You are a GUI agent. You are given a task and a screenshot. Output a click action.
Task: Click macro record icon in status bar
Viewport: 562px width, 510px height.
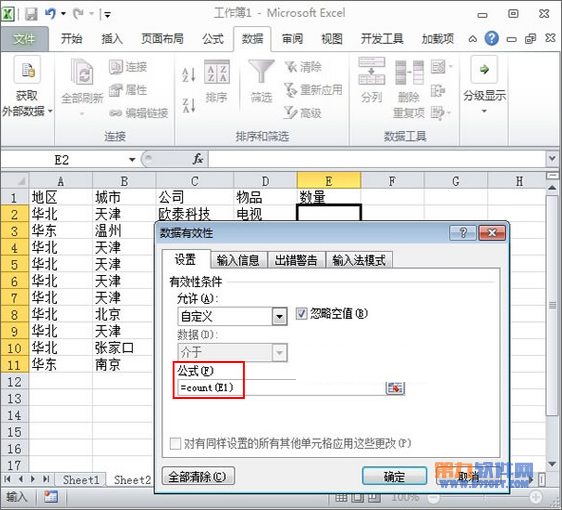(x=51, y=496)
